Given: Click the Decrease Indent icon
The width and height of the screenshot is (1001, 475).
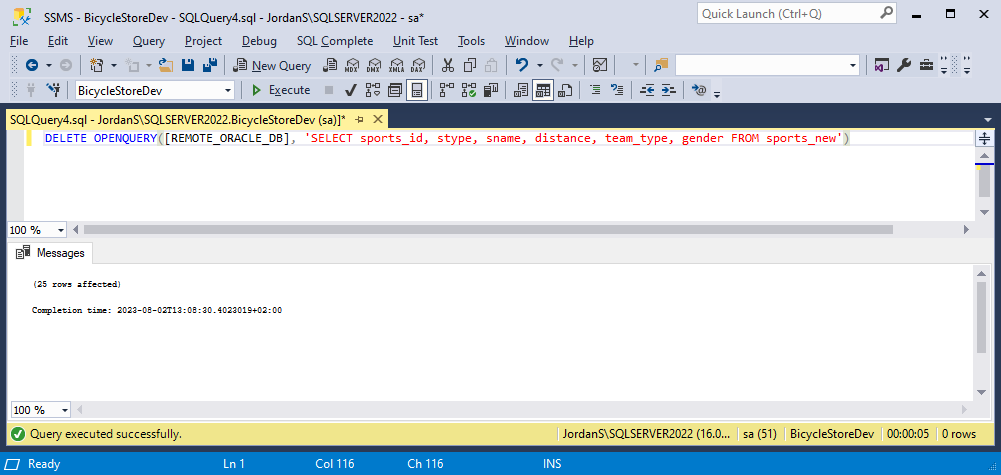Looking at the screenshot, I should pyautogui.click(x=647, y=90).
